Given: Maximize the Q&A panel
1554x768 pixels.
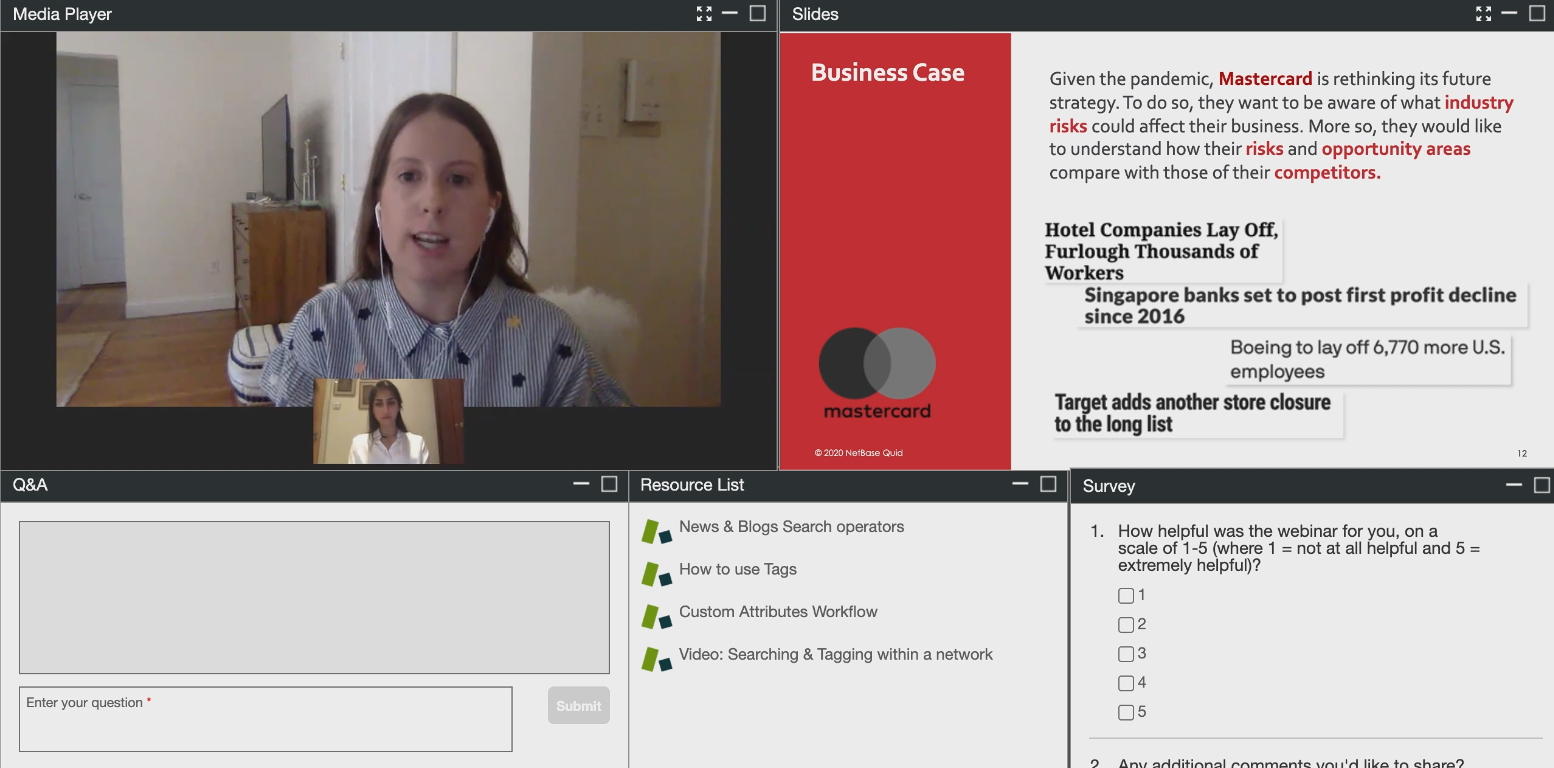Looking at the screenshot, I should point(609,484).
